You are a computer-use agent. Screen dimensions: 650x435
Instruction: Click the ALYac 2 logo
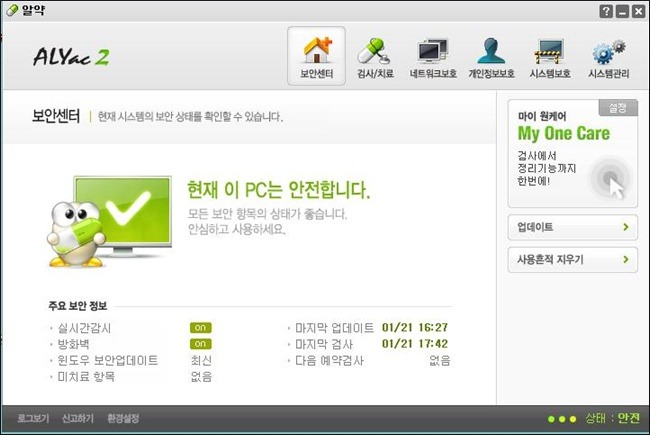[71, 57]
